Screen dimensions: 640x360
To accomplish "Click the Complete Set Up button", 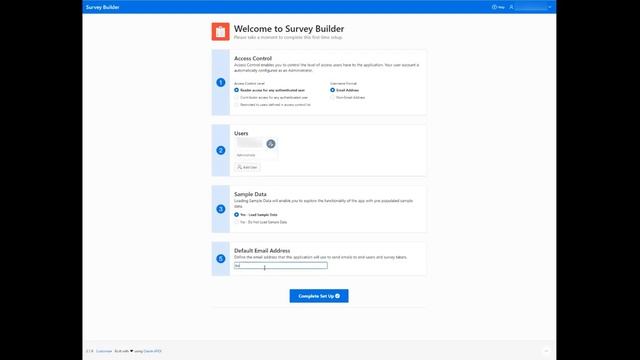I will click(x=319, y=296).
